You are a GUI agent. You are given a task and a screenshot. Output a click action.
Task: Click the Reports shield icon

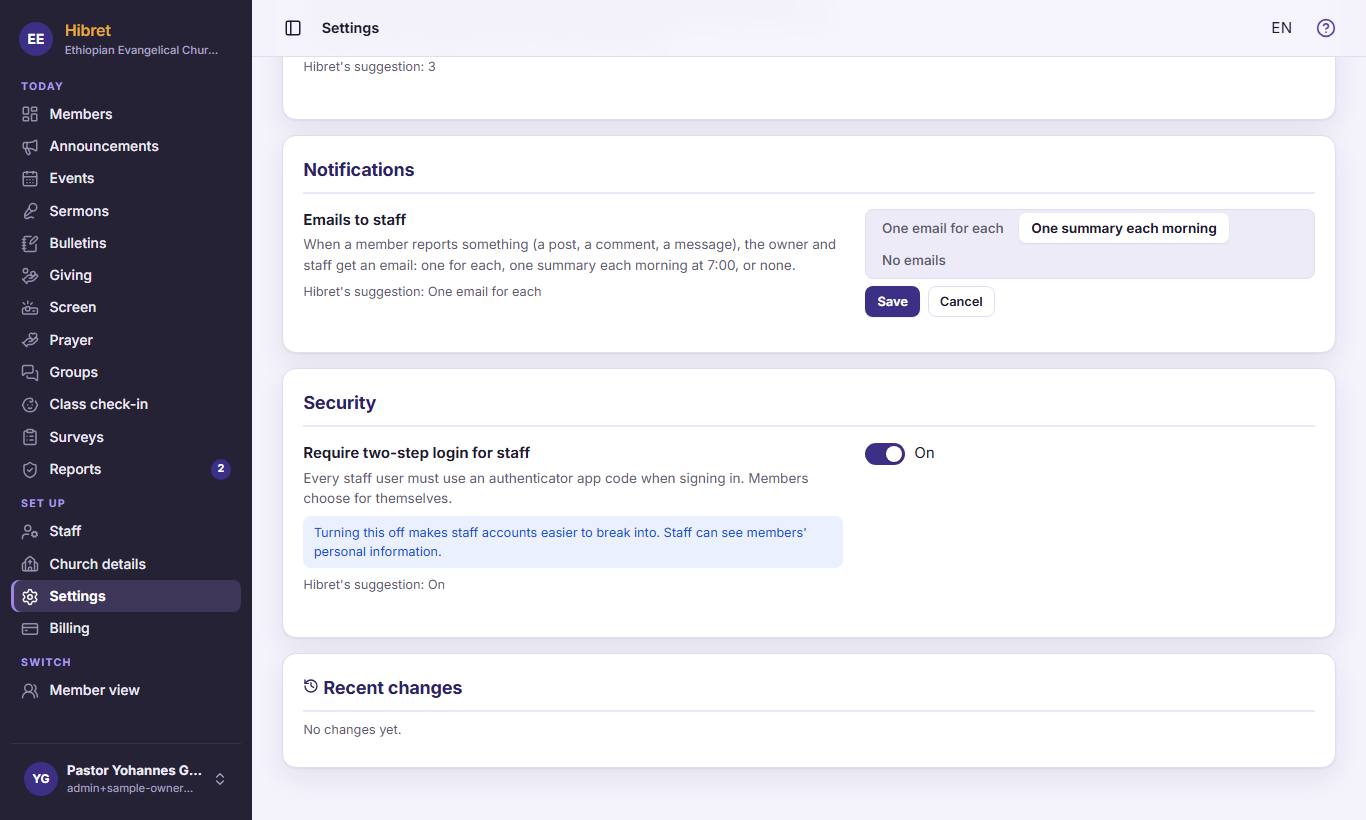pos(30,469)
